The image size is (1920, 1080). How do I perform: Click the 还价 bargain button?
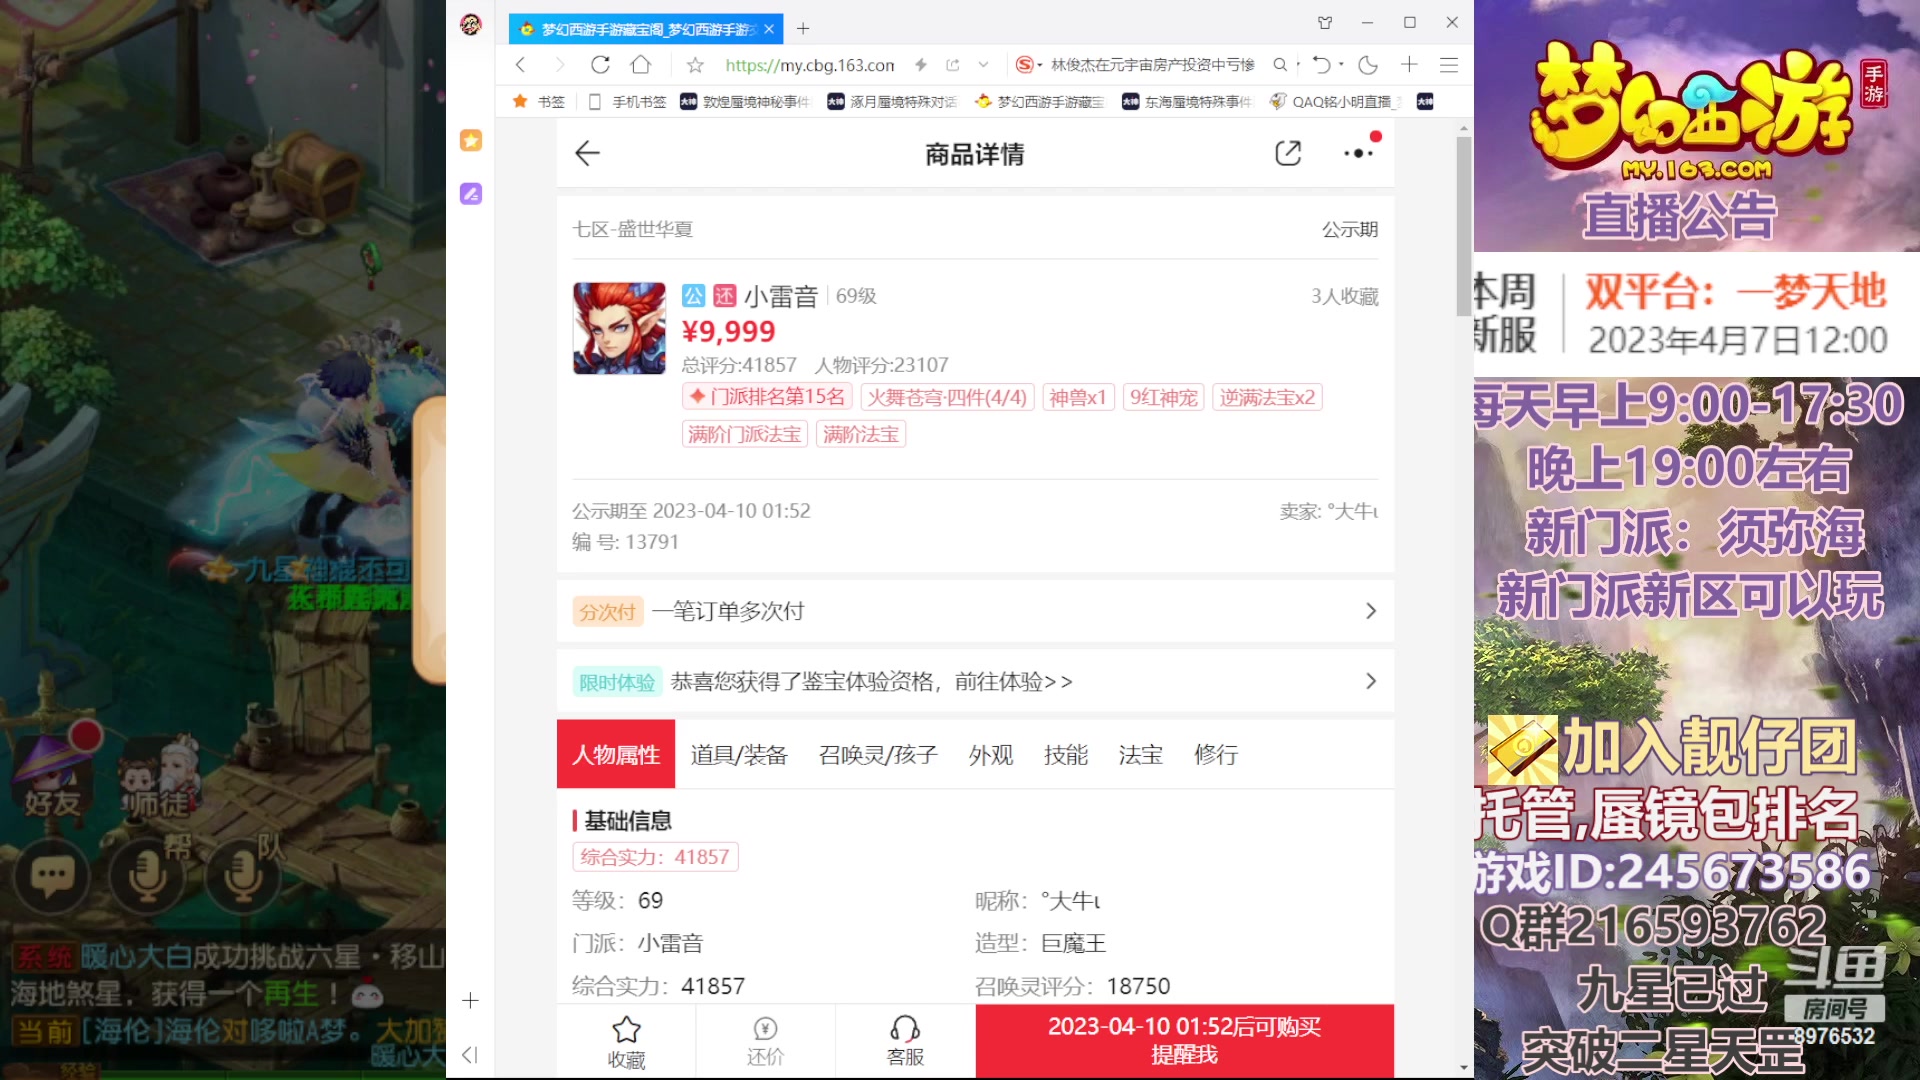[765, 1042]
